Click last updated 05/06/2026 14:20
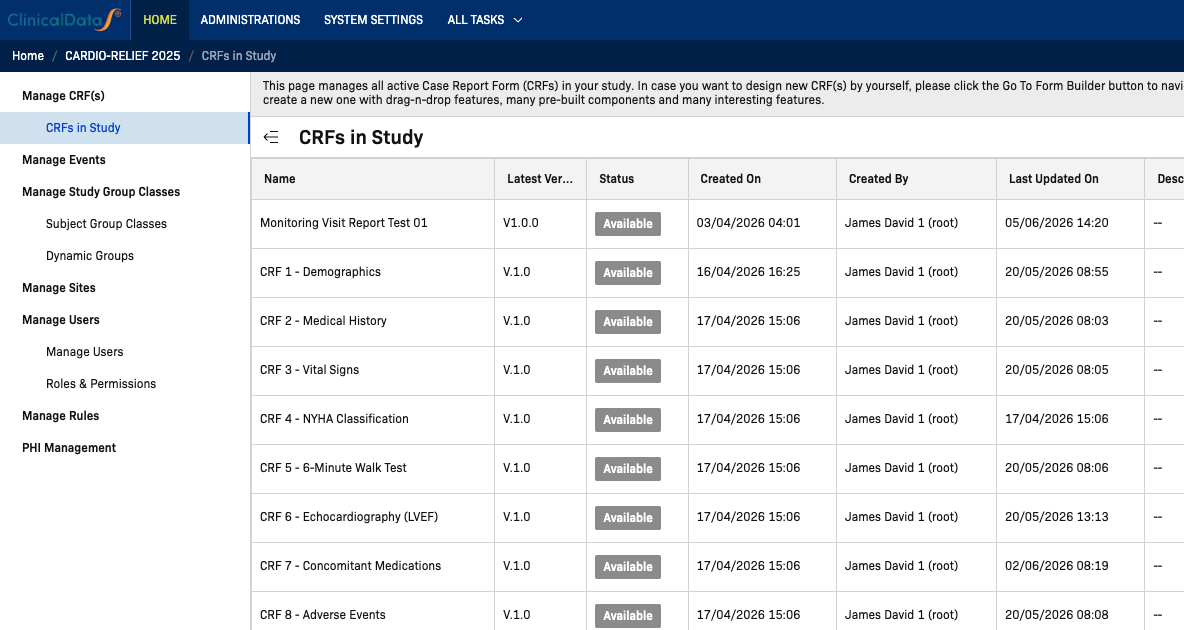The height and width of the screenshot is (630, 1184). [x=1056, y=223]
